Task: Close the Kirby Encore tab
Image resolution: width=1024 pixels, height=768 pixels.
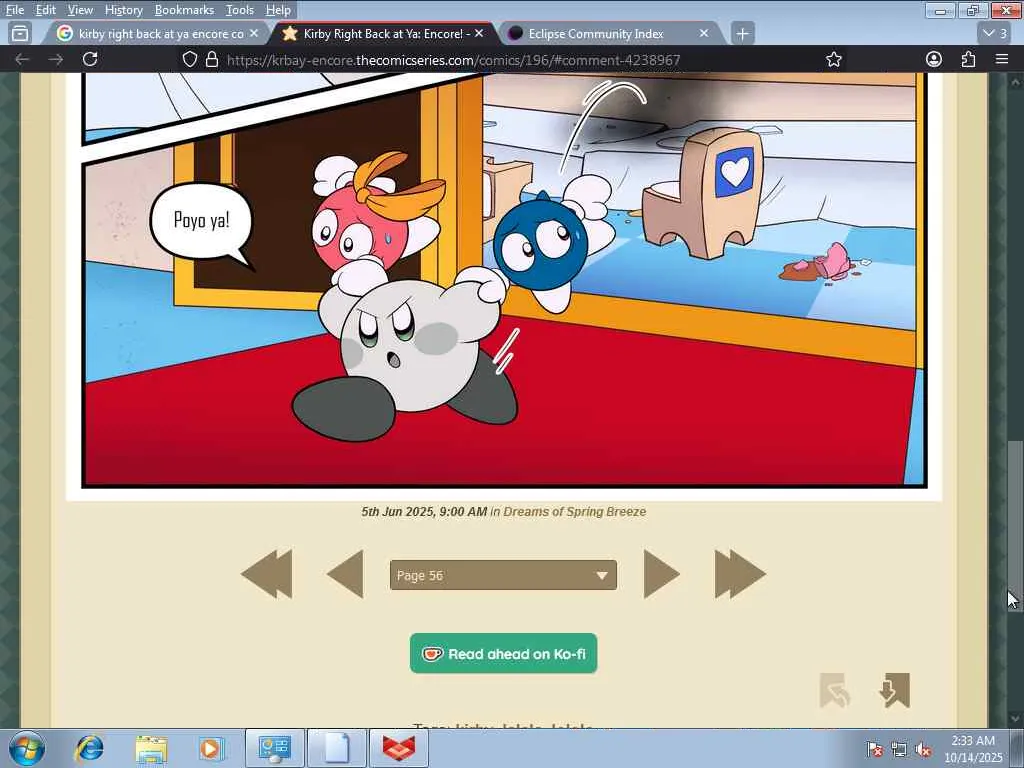Action: [x=479, y=33]
